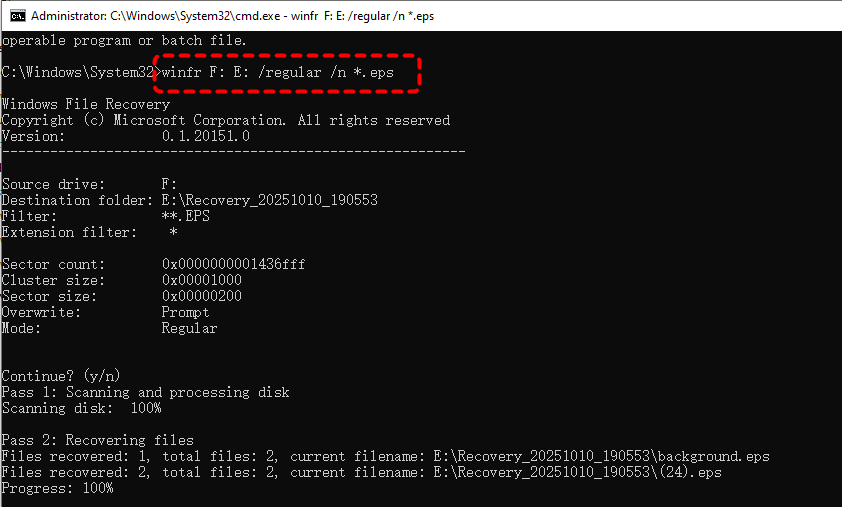Screen dimensions: 842x507
Task: Click the Overwrite Prompt value
Action: [x=185, y=312]
